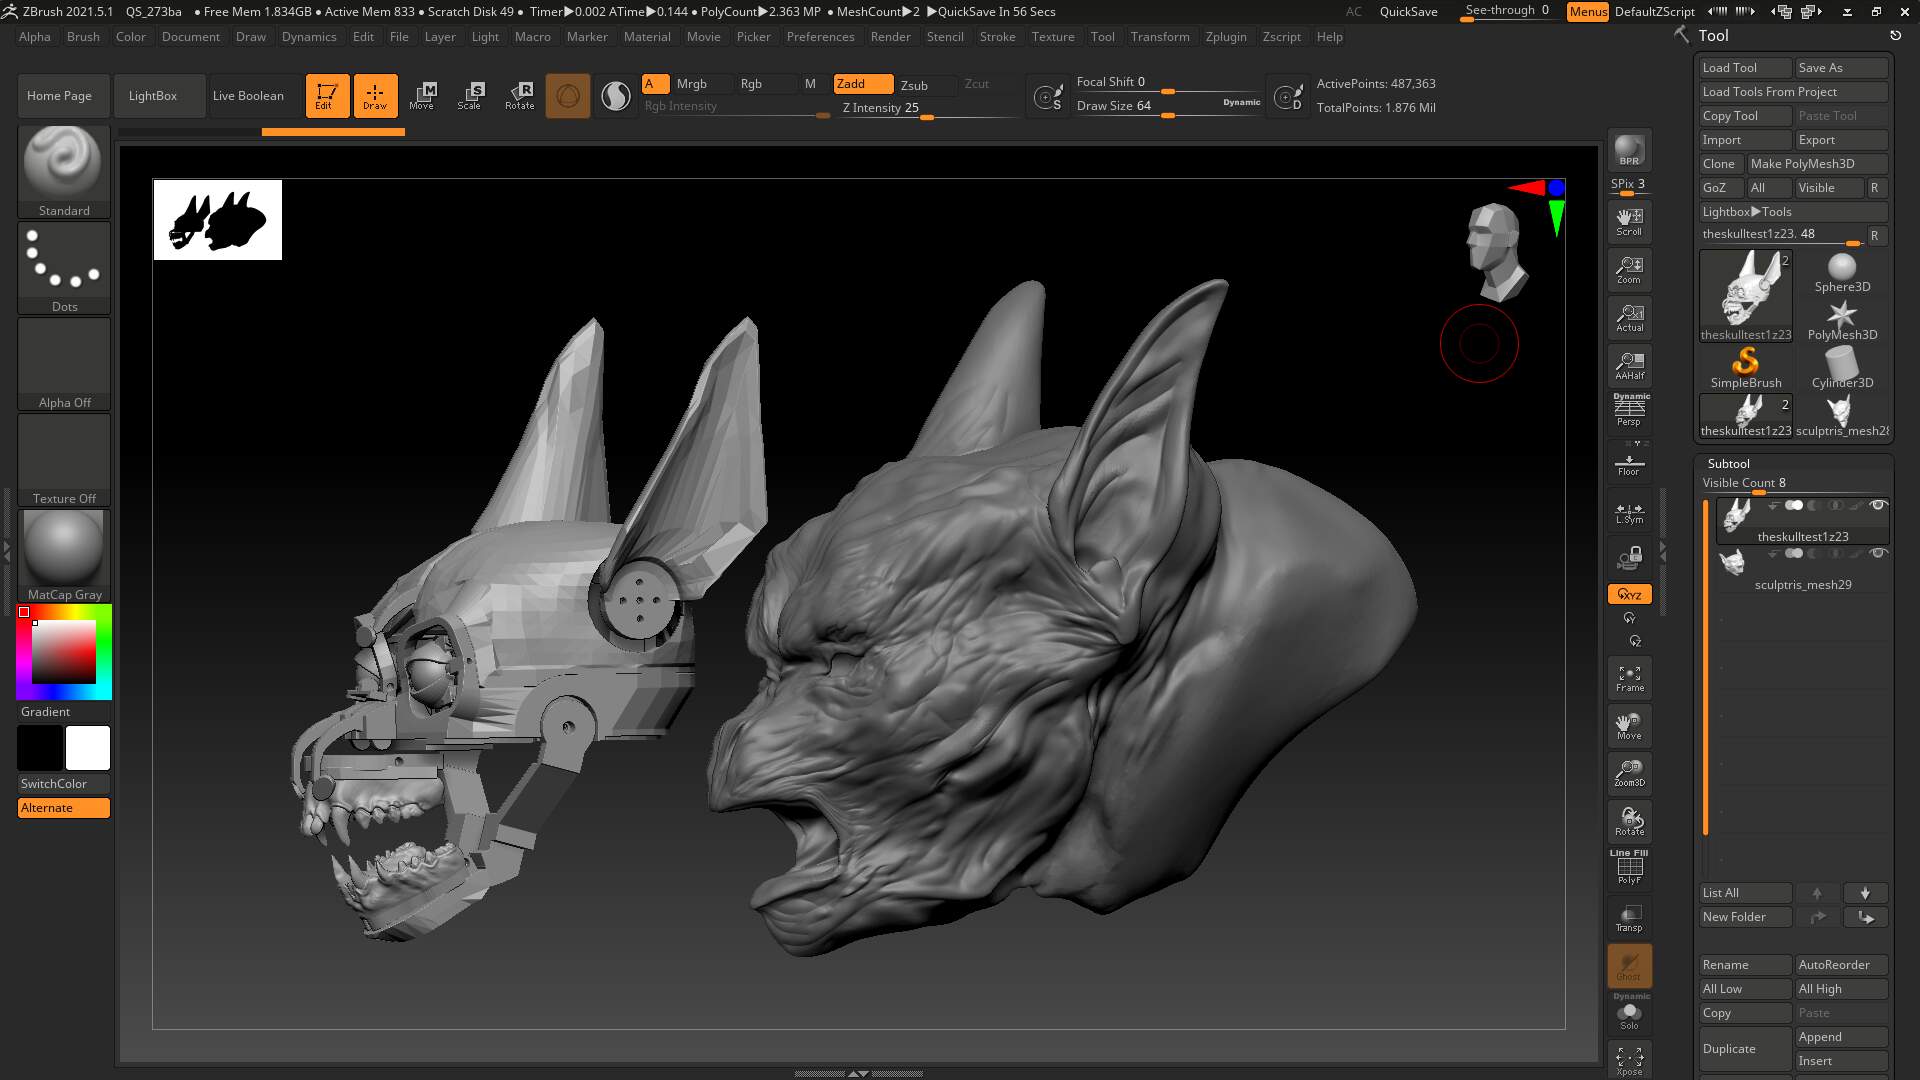Open the Standard brush picker
Screen dimensions: 1920x1080
click(x=64, y=171)
